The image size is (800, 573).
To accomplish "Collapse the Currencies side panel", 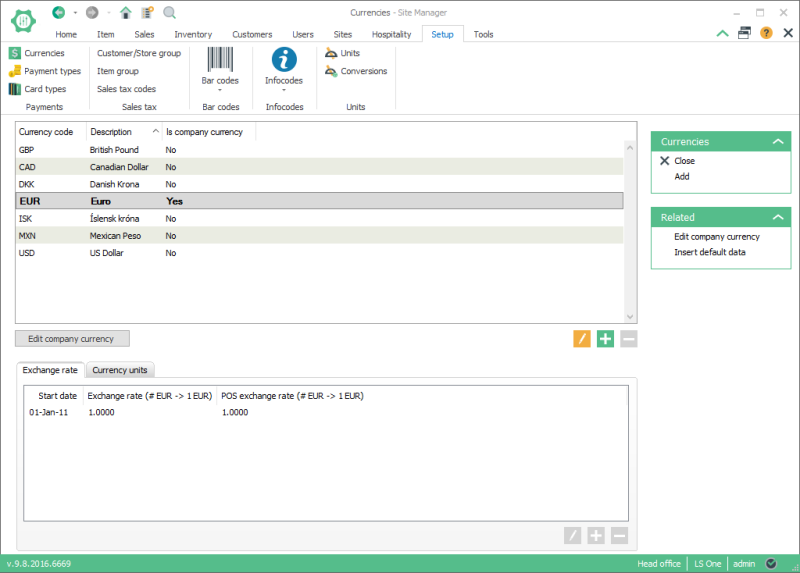I will (x=778, y=142).
